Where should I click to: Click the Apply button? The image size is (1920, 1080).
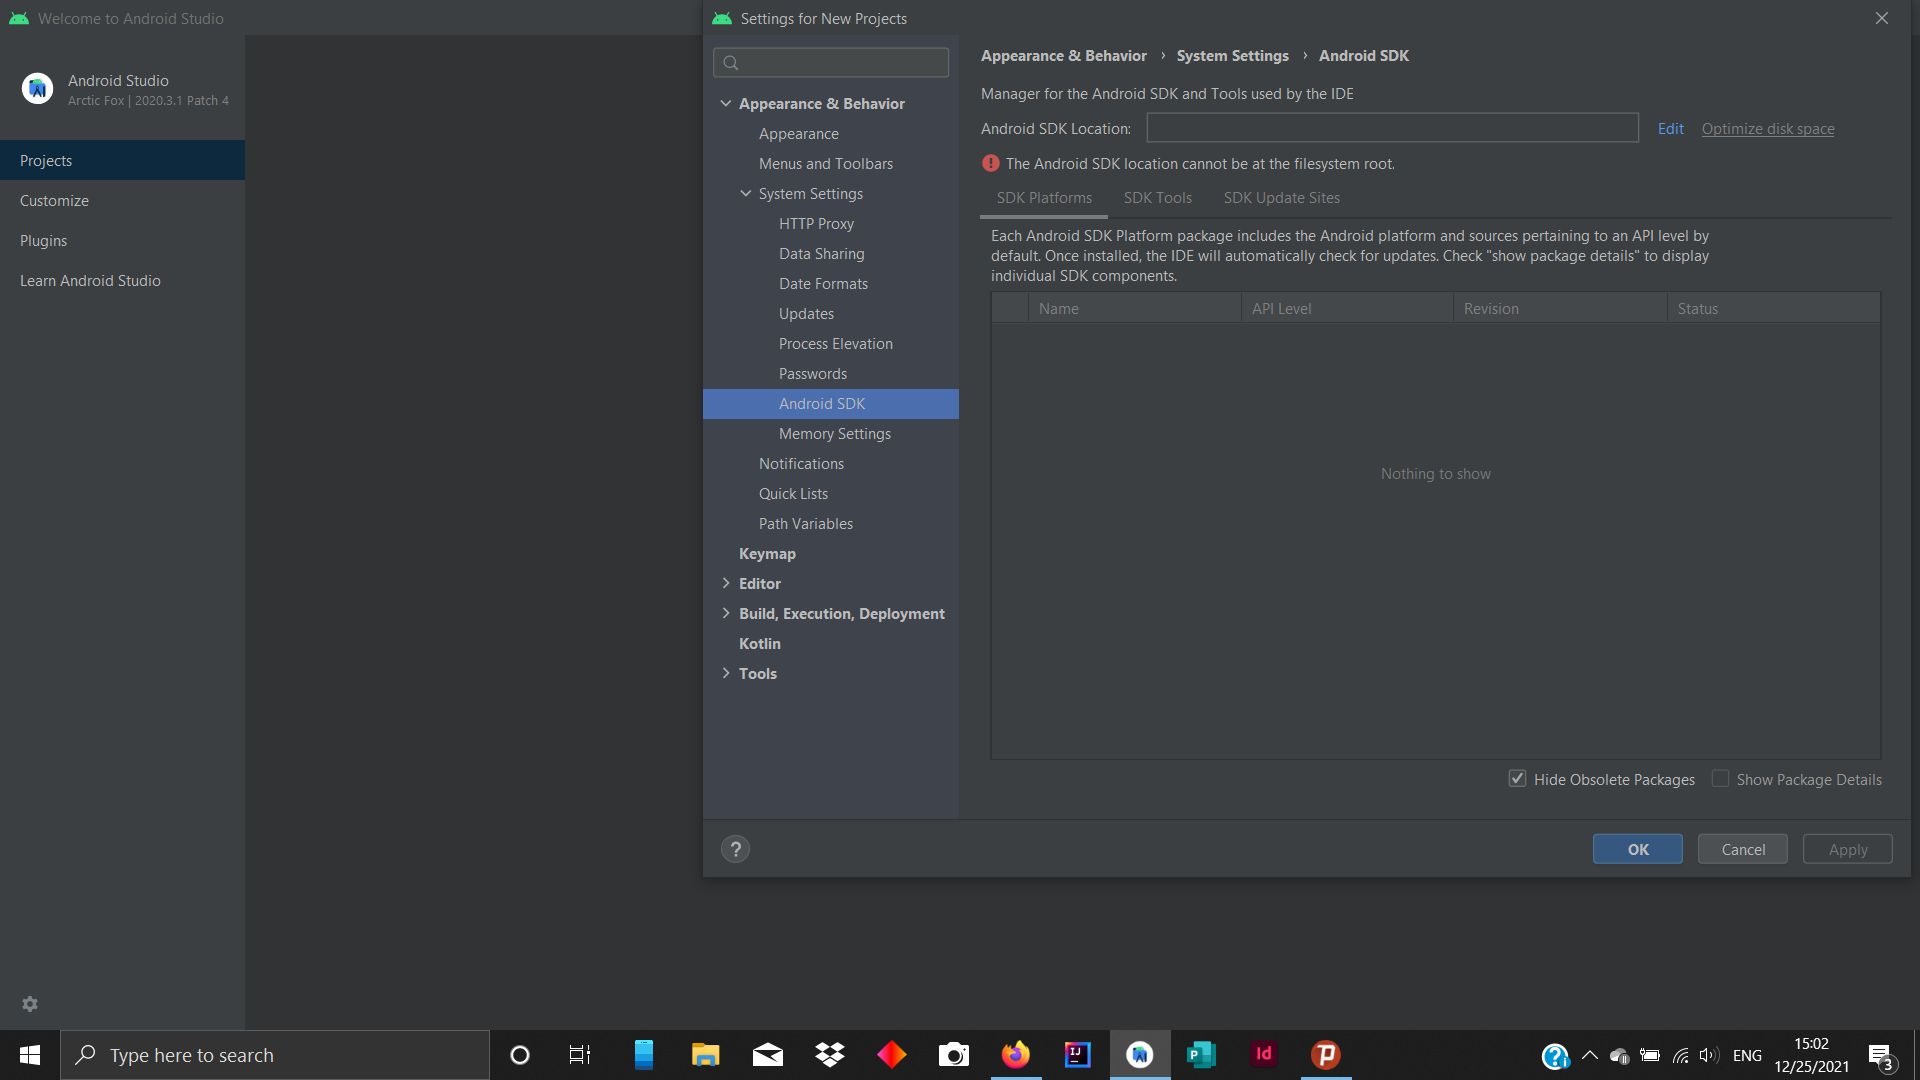click(x=1848, y=849)
